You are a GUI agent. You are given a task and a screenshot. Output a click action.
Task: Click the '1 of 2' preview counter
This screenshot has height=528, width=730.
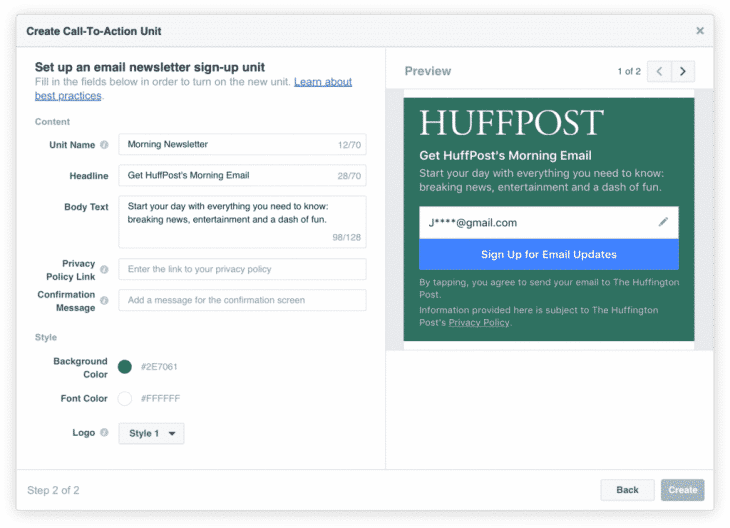(x=629, y=71)
